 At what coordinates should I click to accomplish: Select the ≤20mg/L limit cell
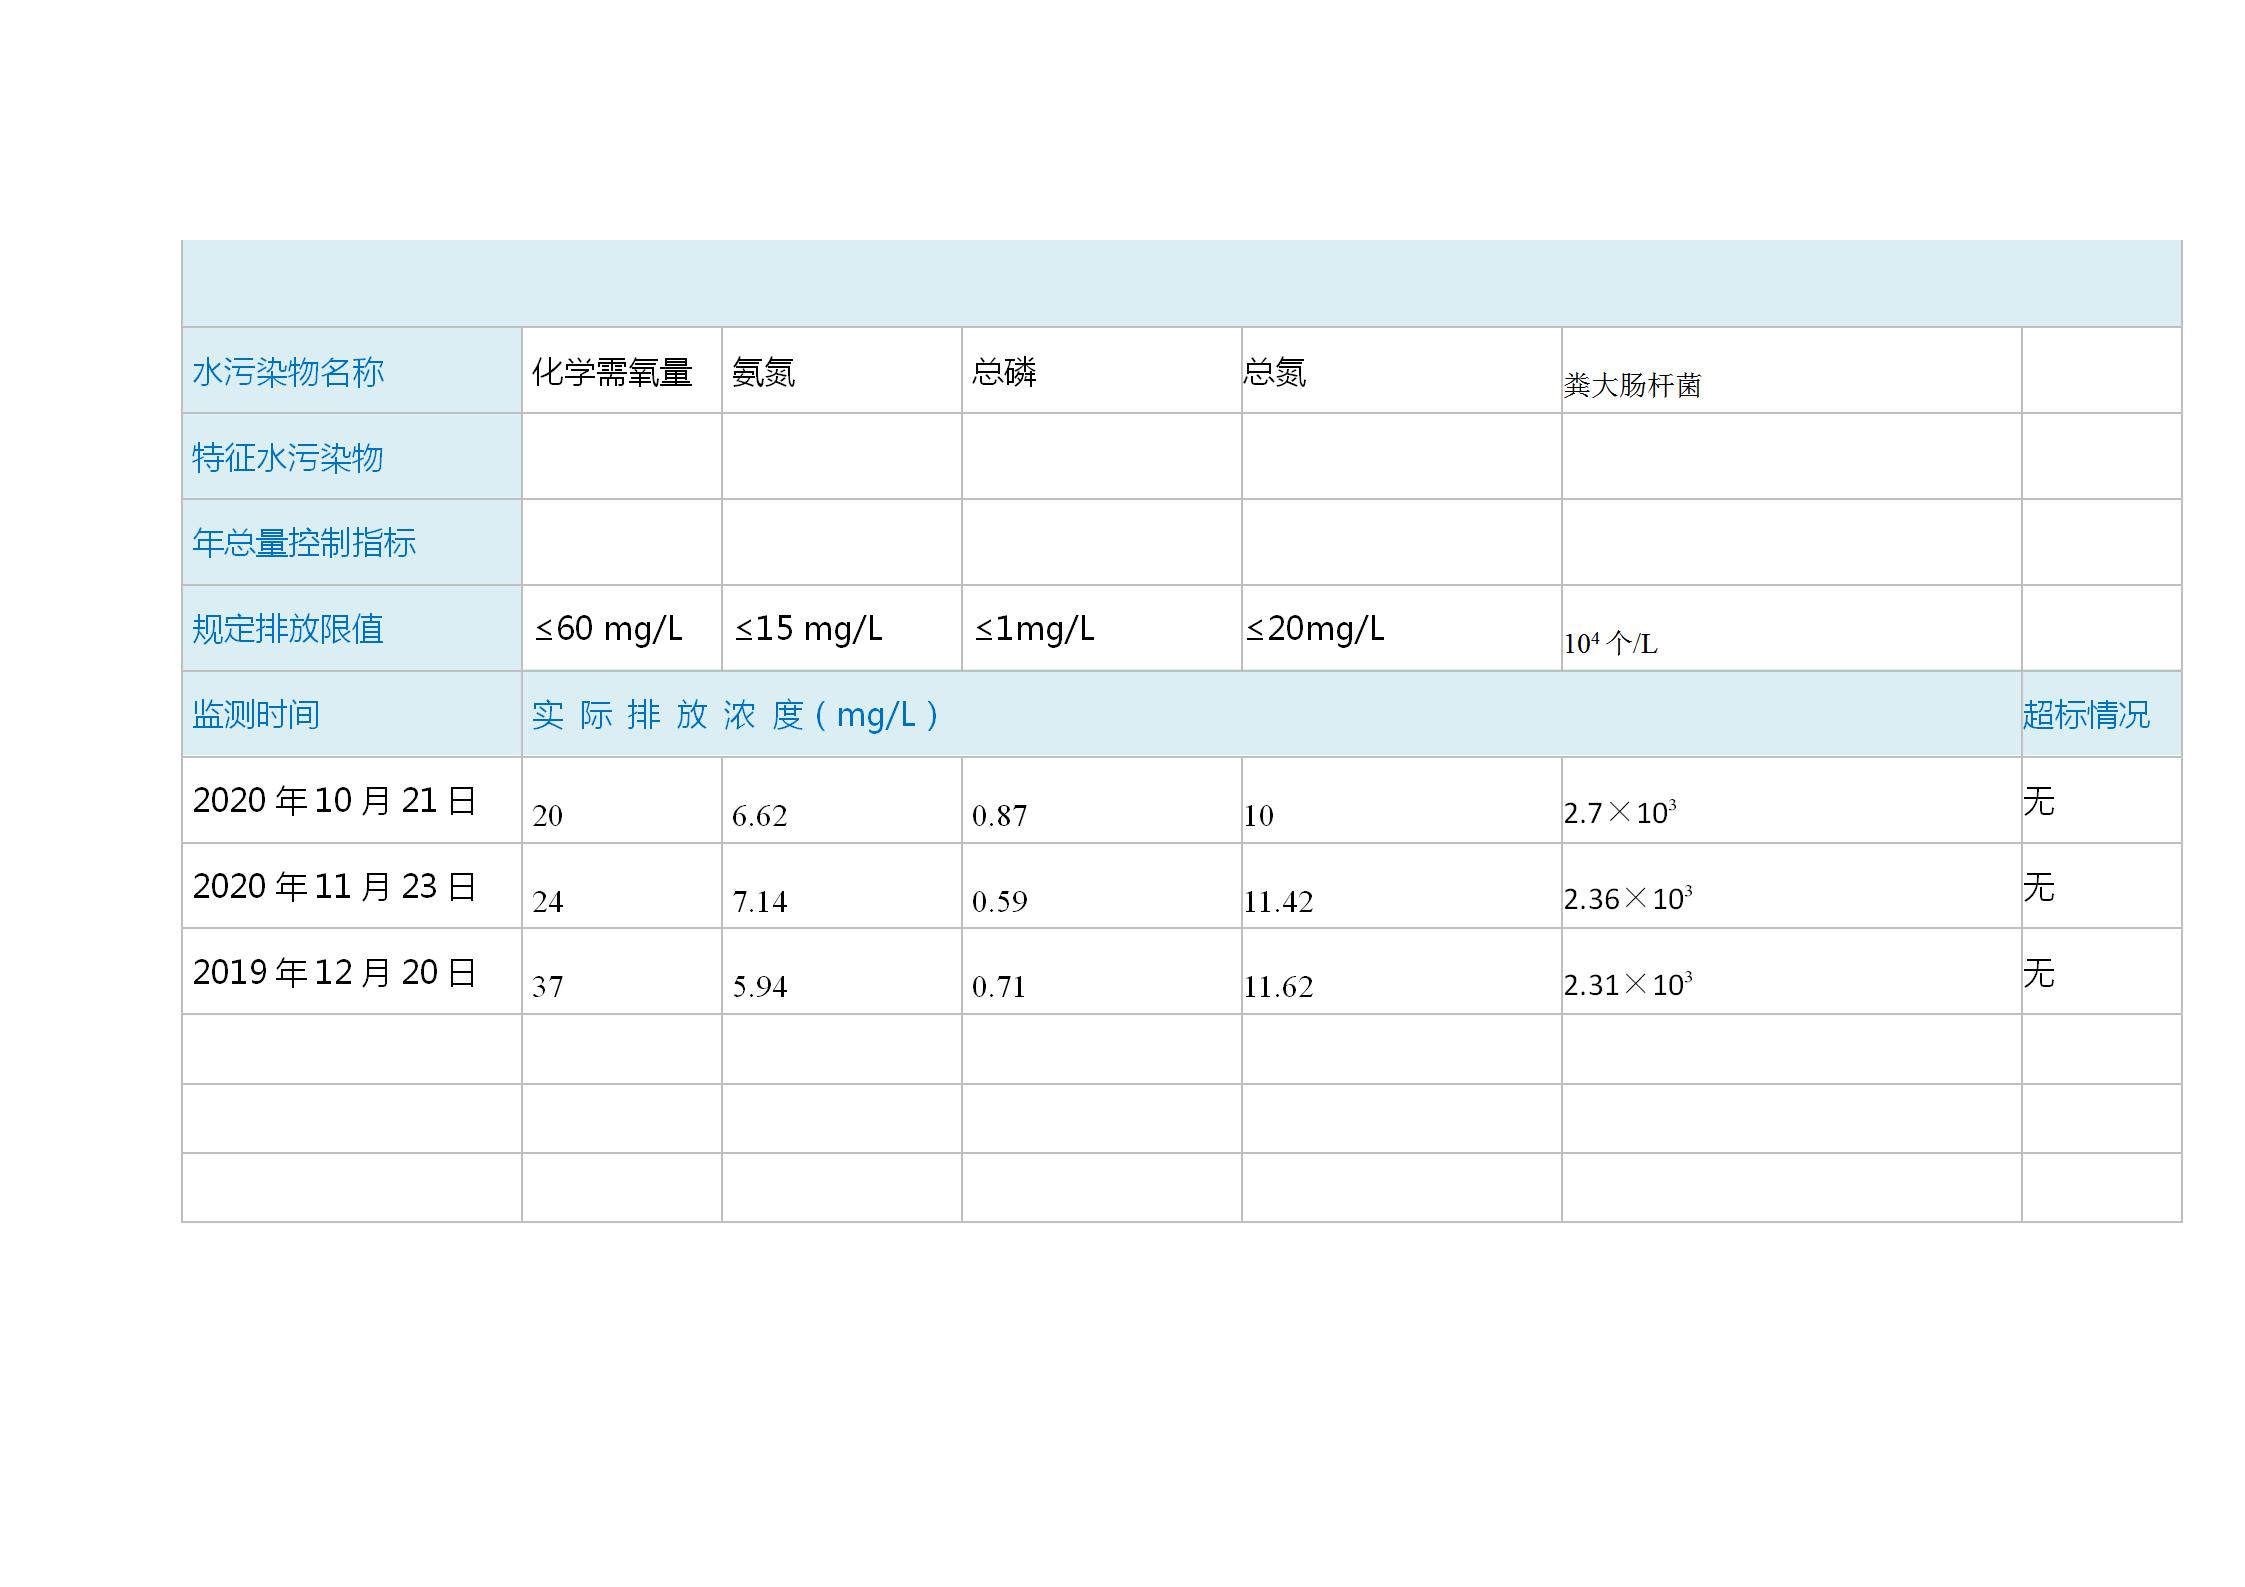(1315, 629)
